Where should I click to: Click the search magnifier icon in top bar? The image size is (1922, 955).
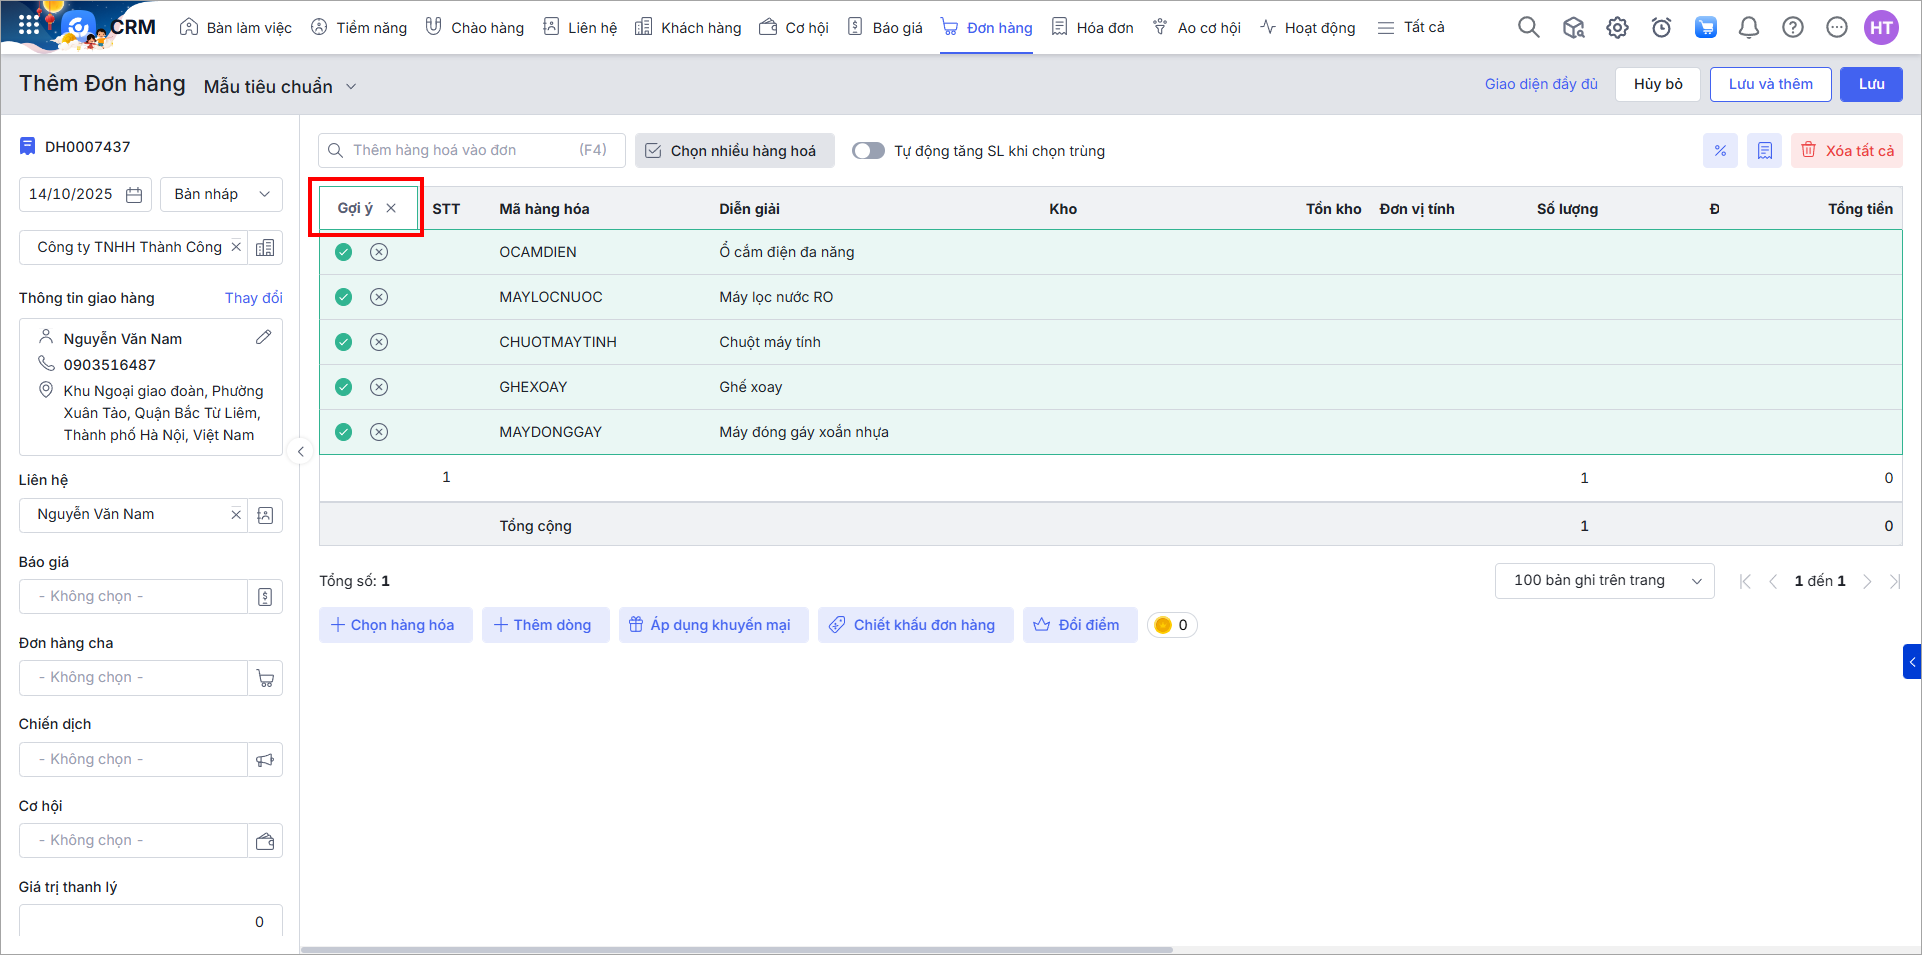[x=1528, y=28]
